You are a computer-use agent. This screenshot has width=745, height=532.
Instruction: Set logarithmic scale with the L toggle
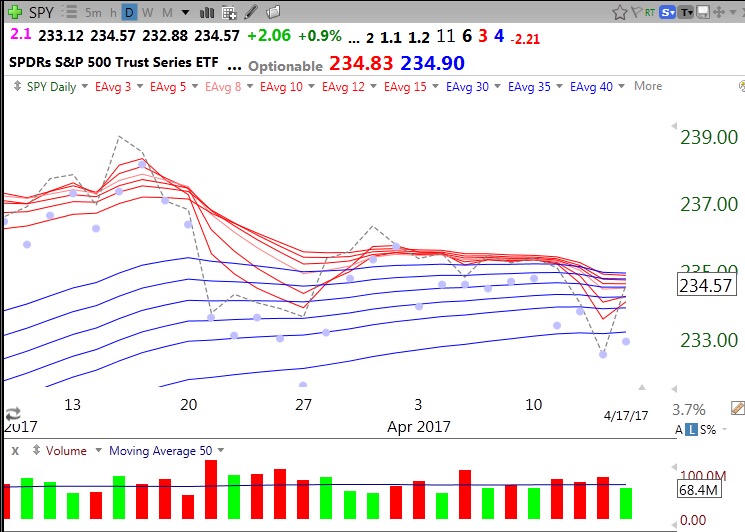(x=691, y=430)
